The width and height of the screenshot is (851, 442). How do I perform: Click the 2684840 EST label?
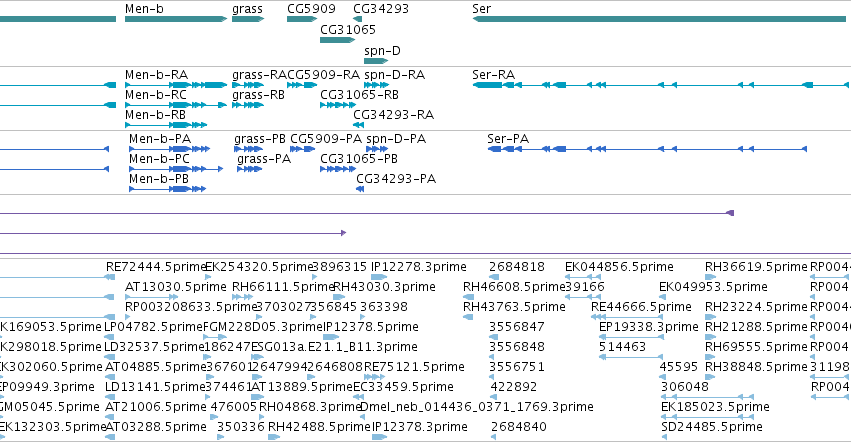click(519, 427)
